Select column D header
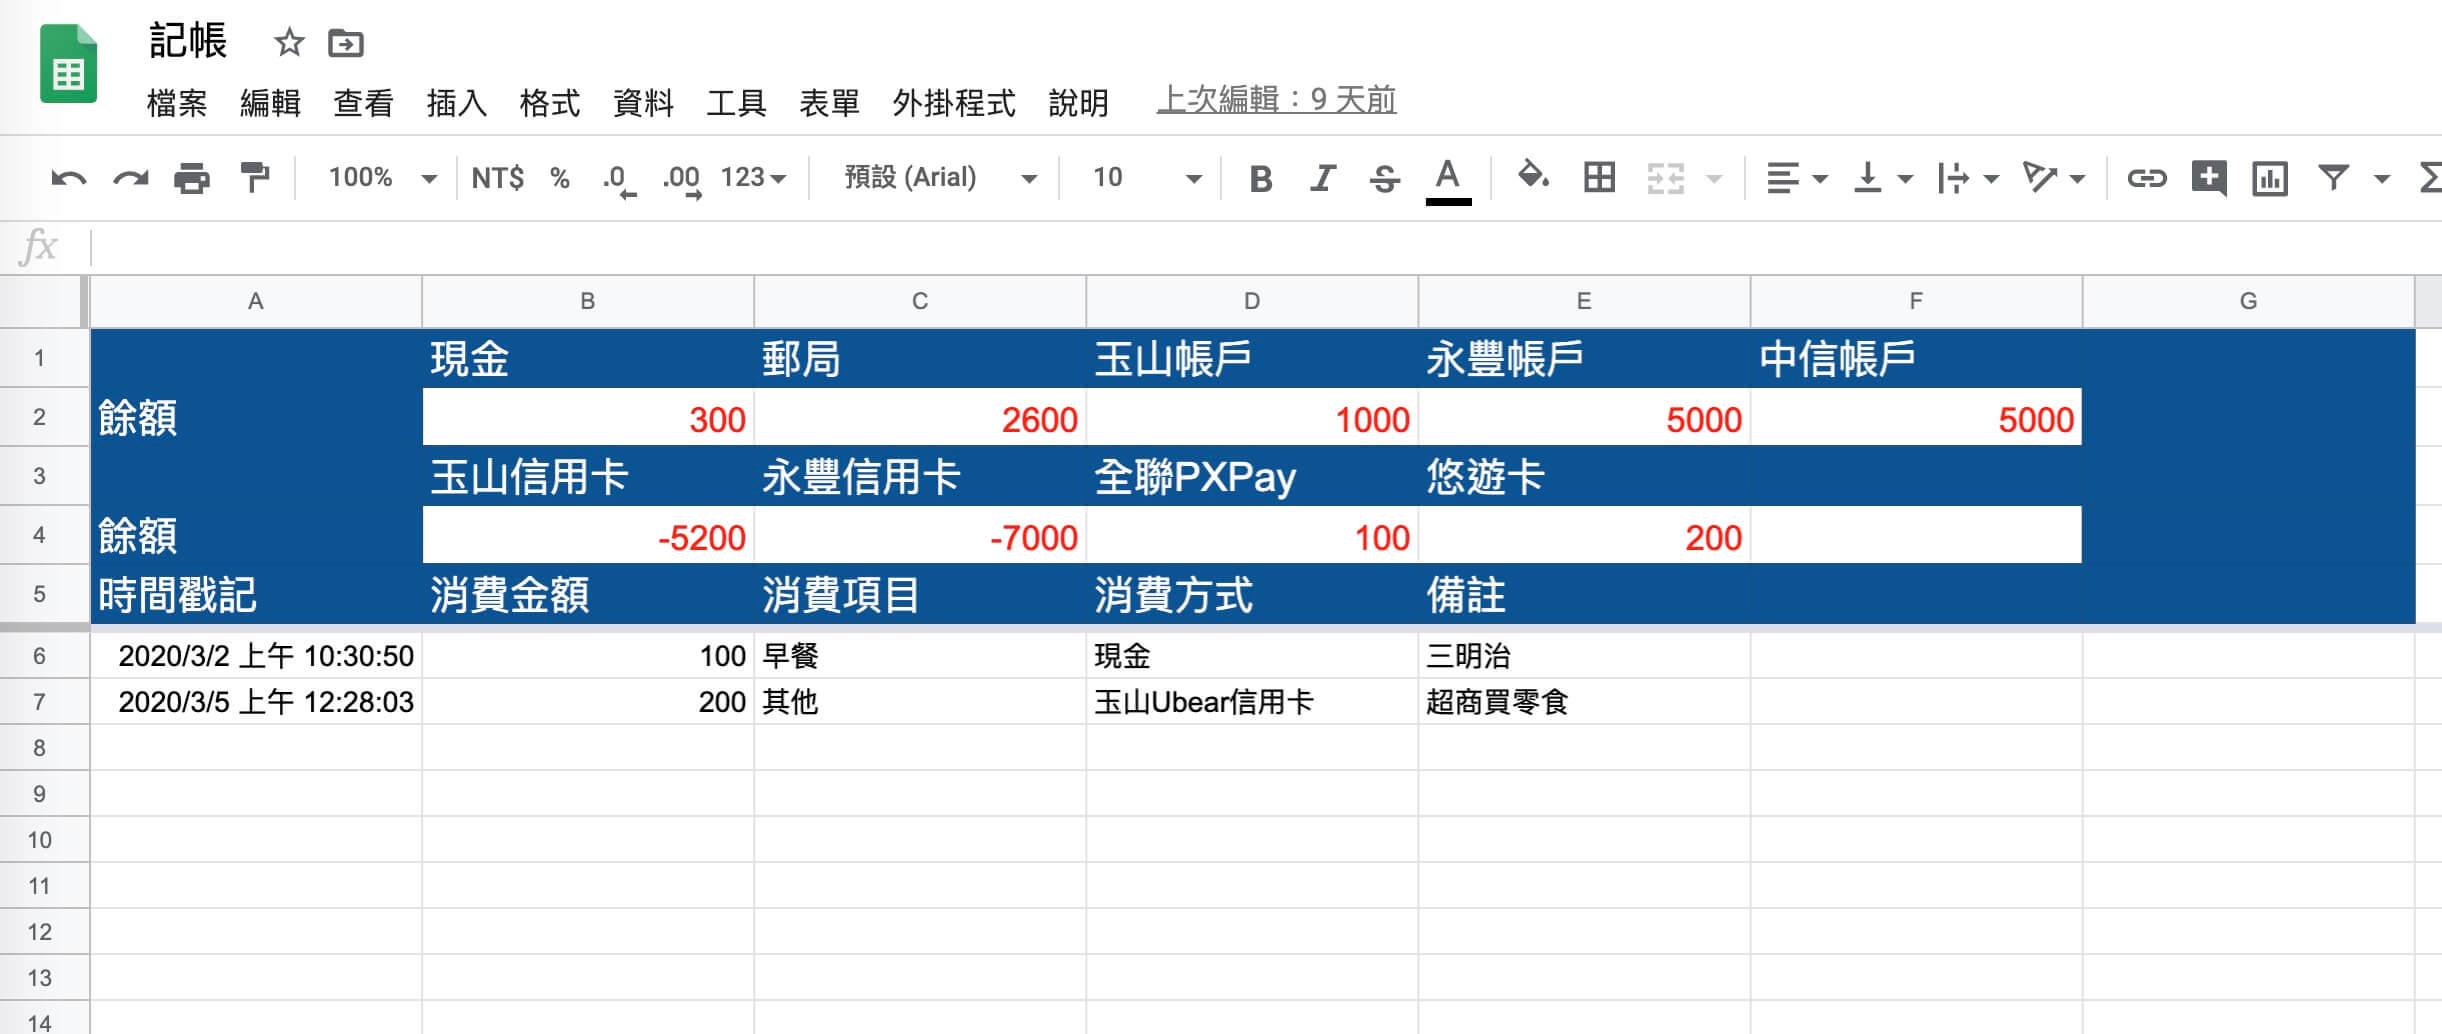Screen dimensions: 2442x1034 (1252, 301)
